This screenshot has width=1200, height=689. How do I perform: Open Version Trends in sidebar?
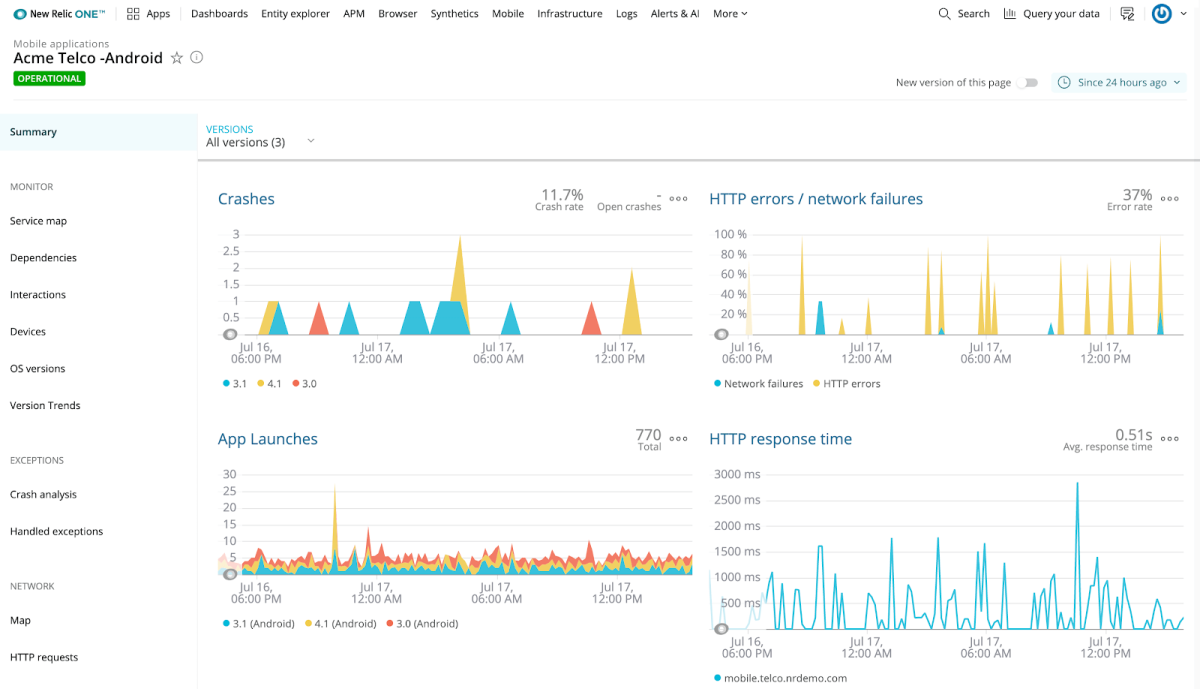(x=45, y=406)
